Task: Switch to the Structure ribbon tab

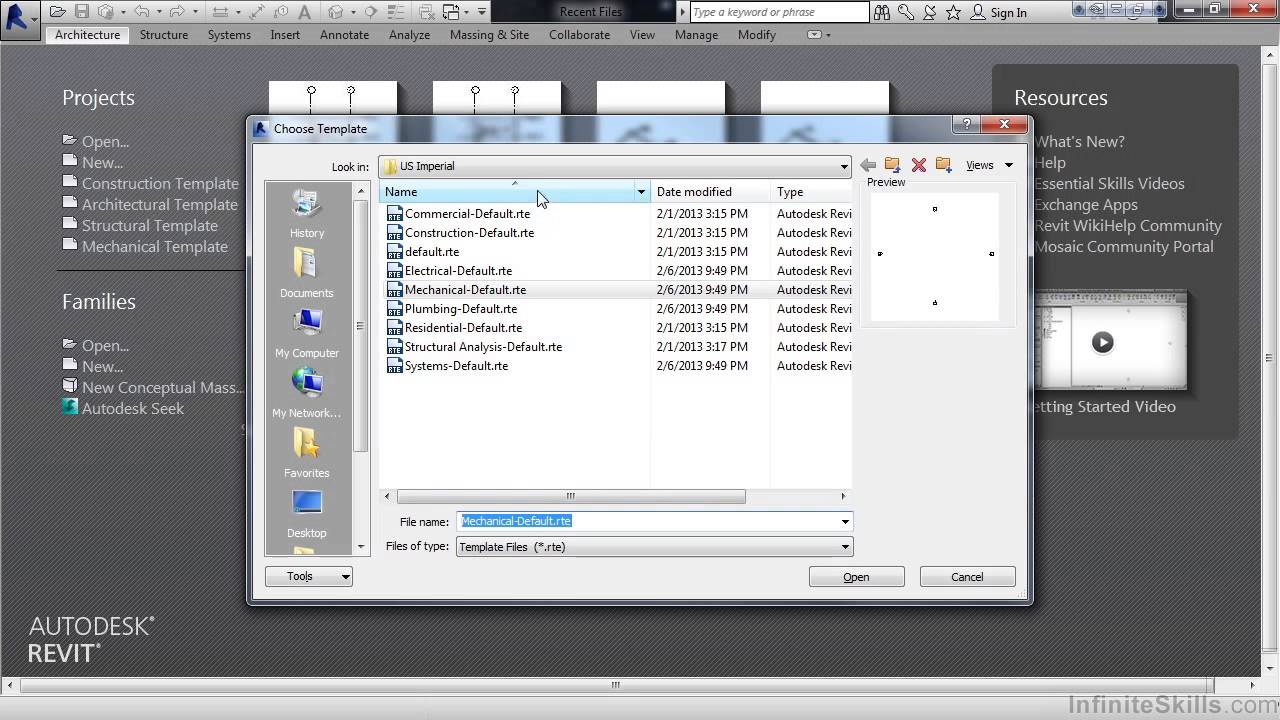Action: [164, 34]
